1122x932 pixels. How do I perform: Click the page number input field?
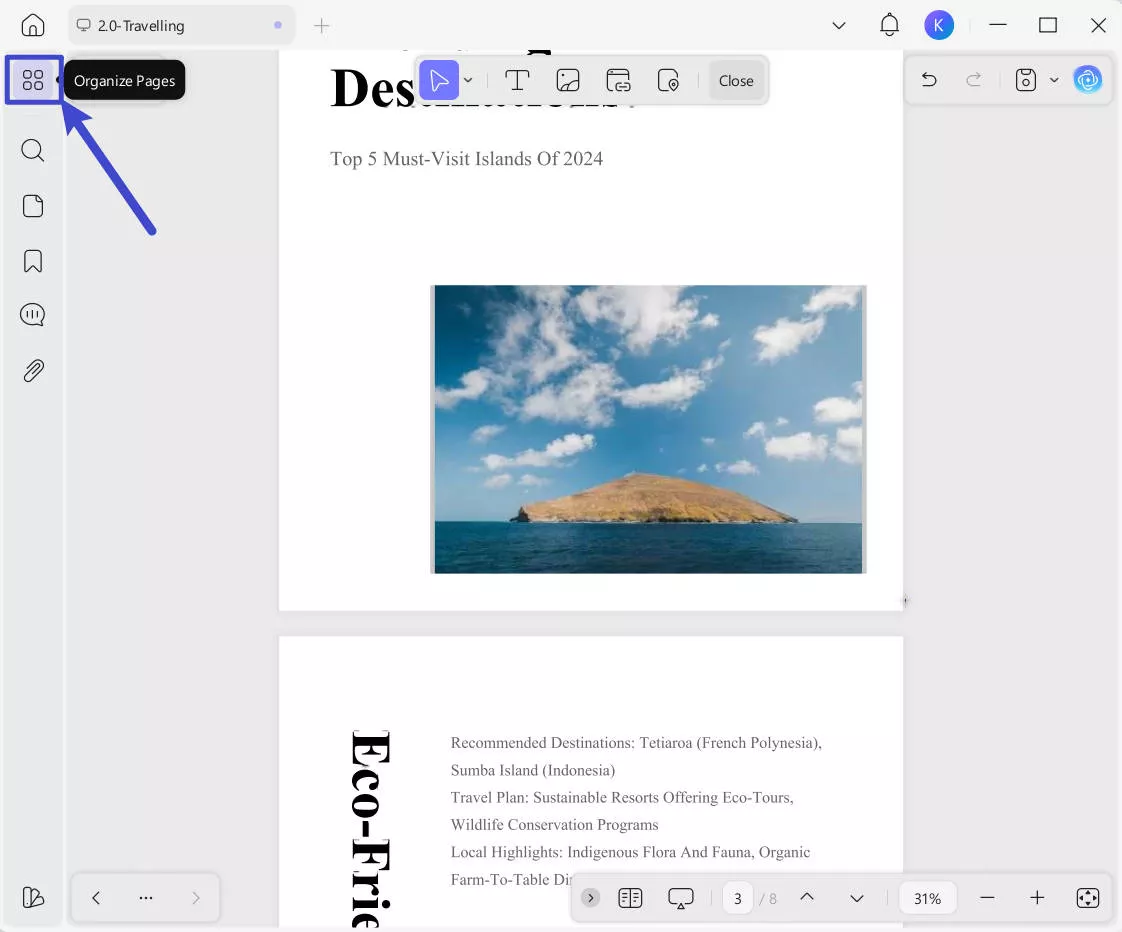point(738,898)
